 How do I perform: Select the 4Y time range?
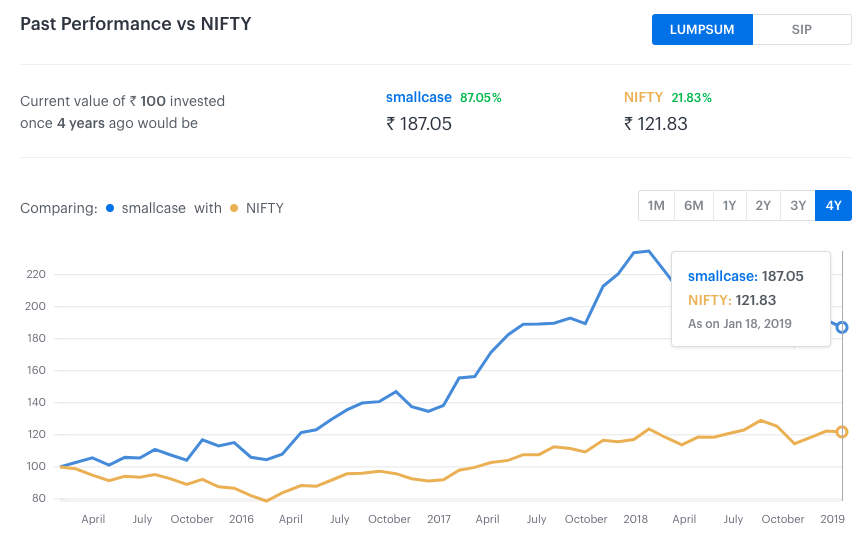833,205
